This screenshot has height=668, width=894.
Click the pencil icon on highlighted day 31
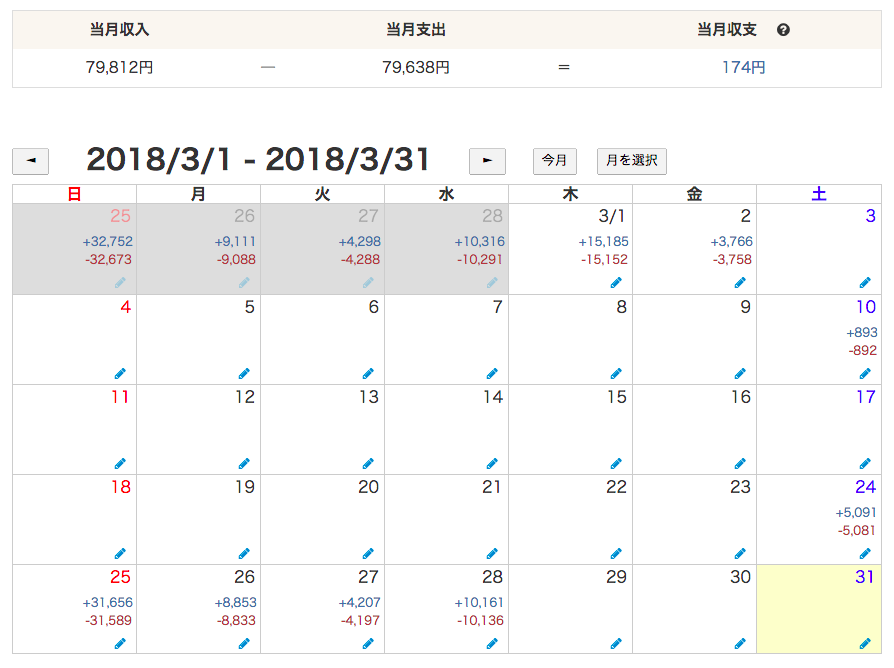click(x=865, y=643)
